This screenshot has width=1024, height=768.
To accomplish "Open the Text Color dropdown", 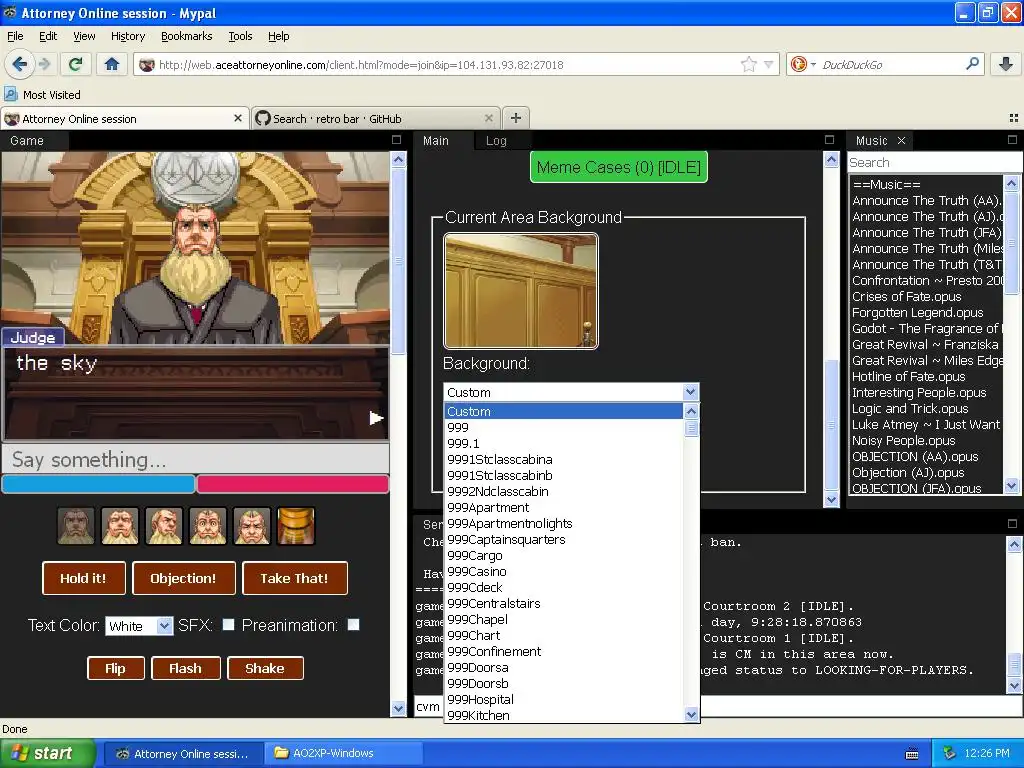I will 139,626.
